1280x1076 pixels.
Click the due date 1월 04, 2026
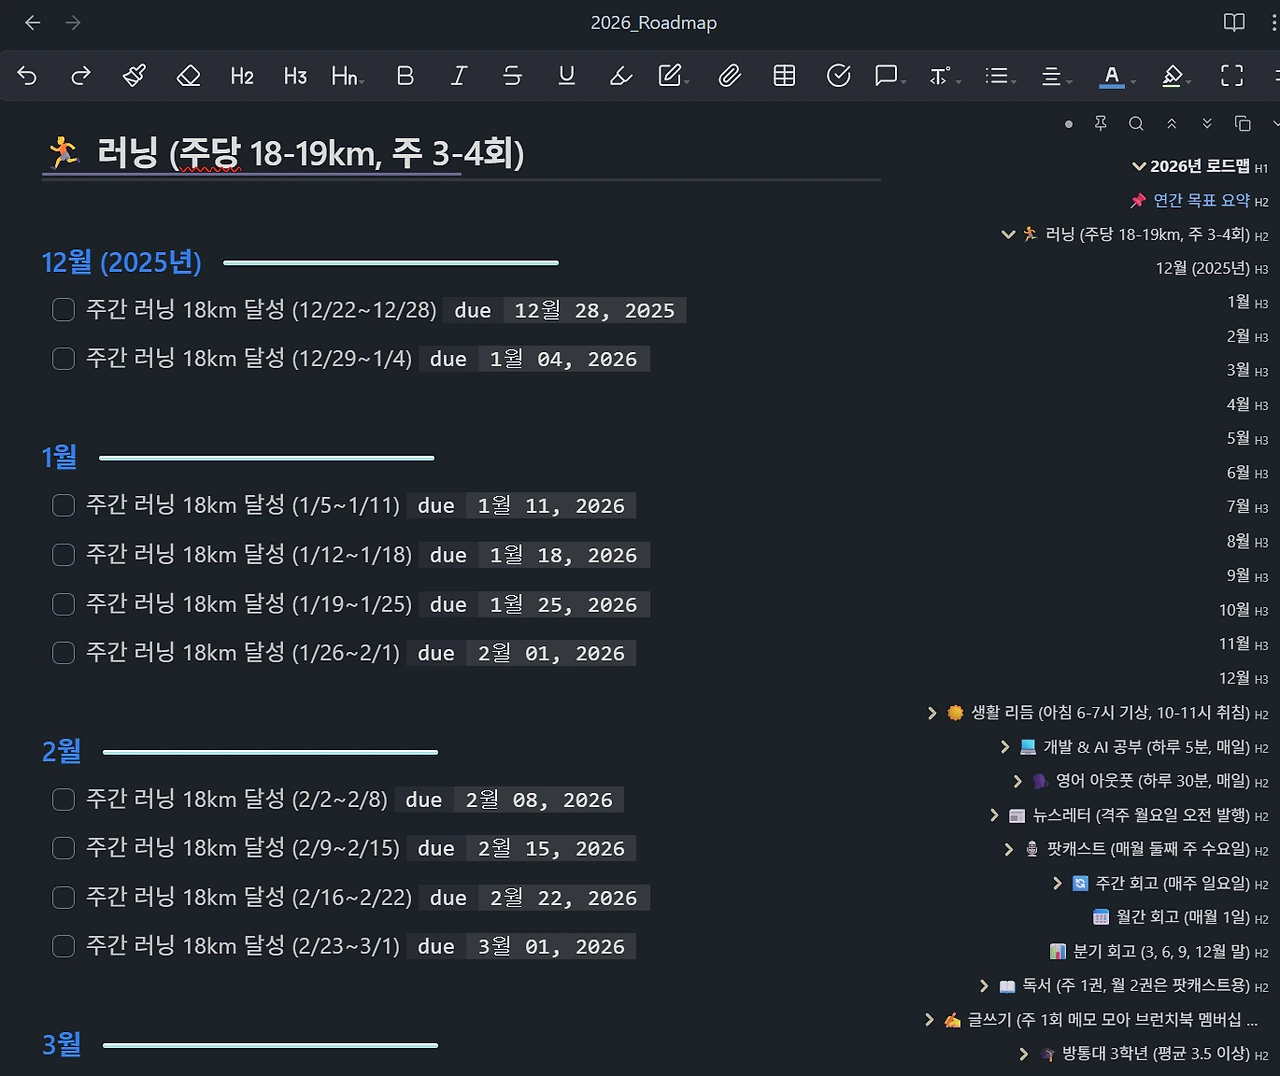click(x=563, y=359)
